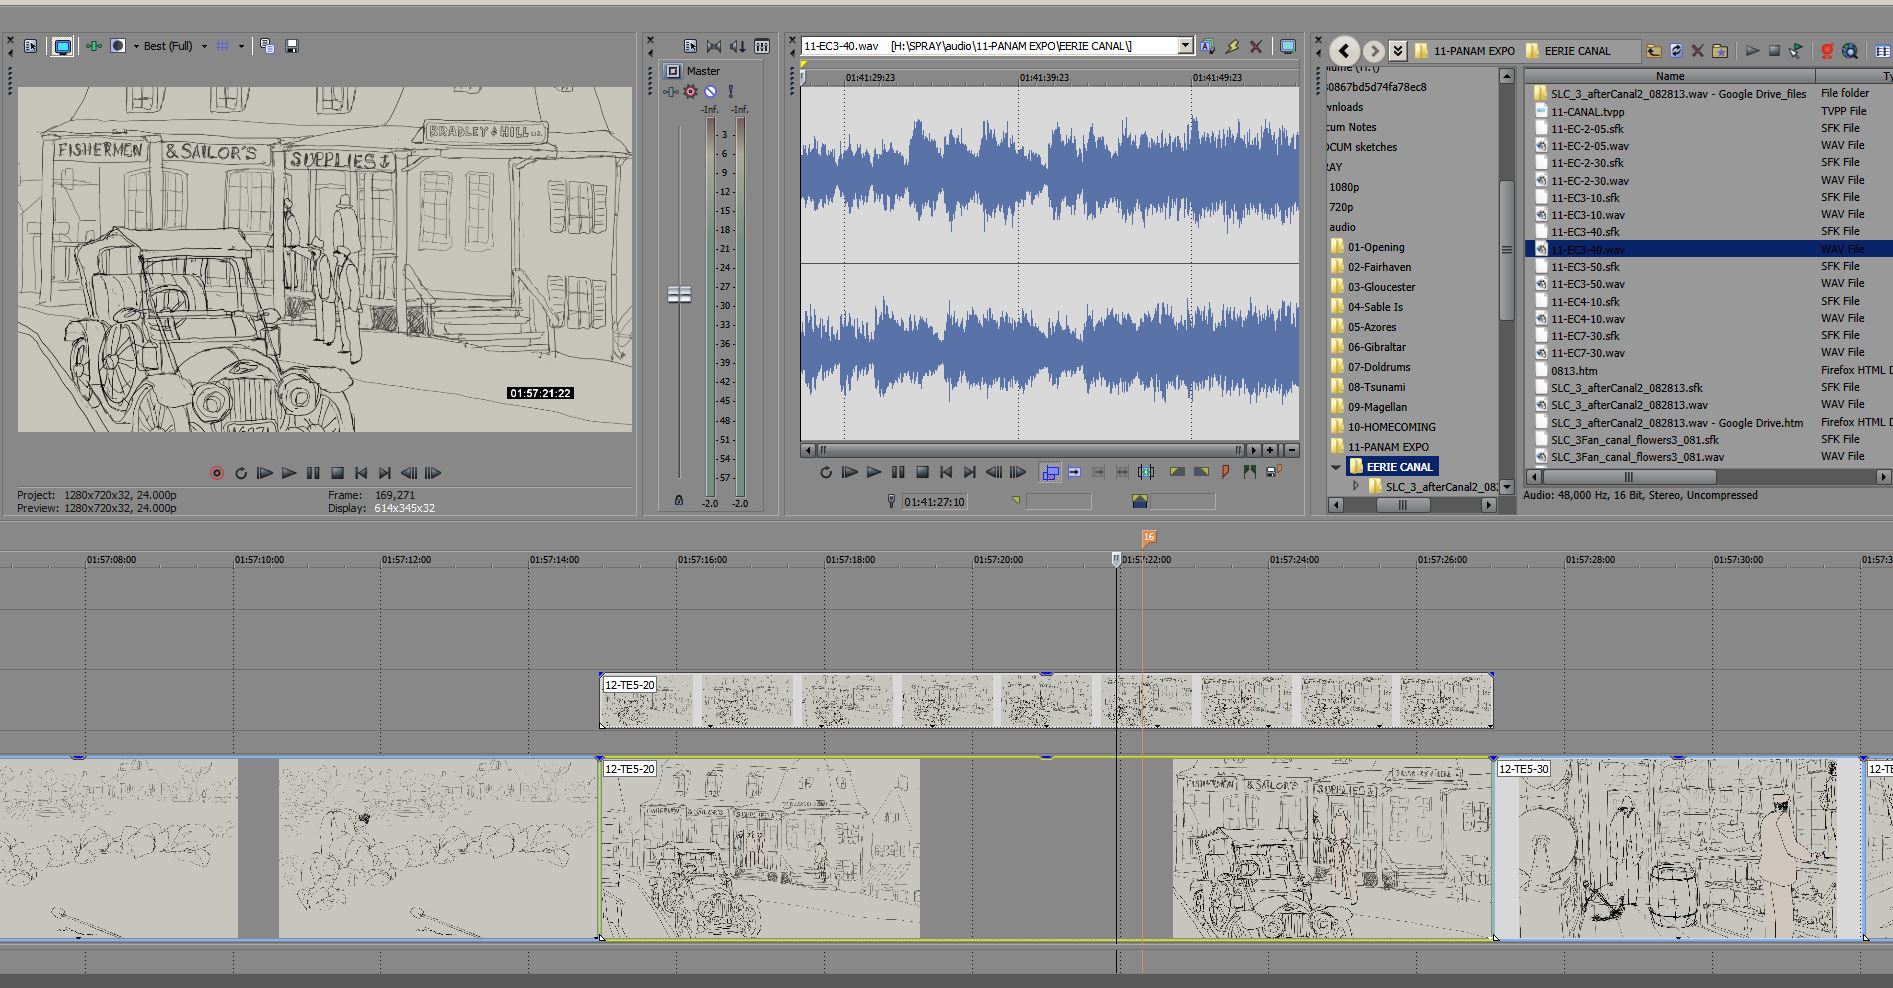Image resolution: width=1893 pixels, height=988 pixels.
Task: Select 09-Magellan folder in tree
Action: pyautogui.click(x=1368, y=407)
